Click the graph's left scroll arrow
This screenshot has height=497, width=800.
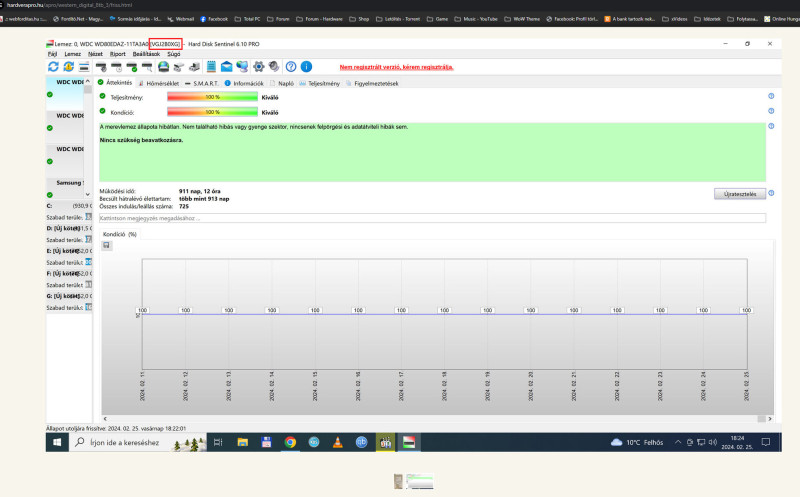coord(105,419)
